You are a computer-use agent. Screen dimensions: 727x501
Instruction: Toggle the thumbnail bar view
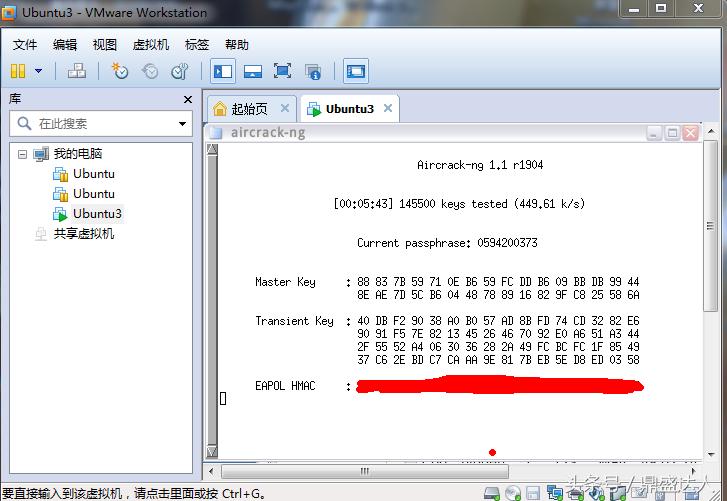coord(253,71)
